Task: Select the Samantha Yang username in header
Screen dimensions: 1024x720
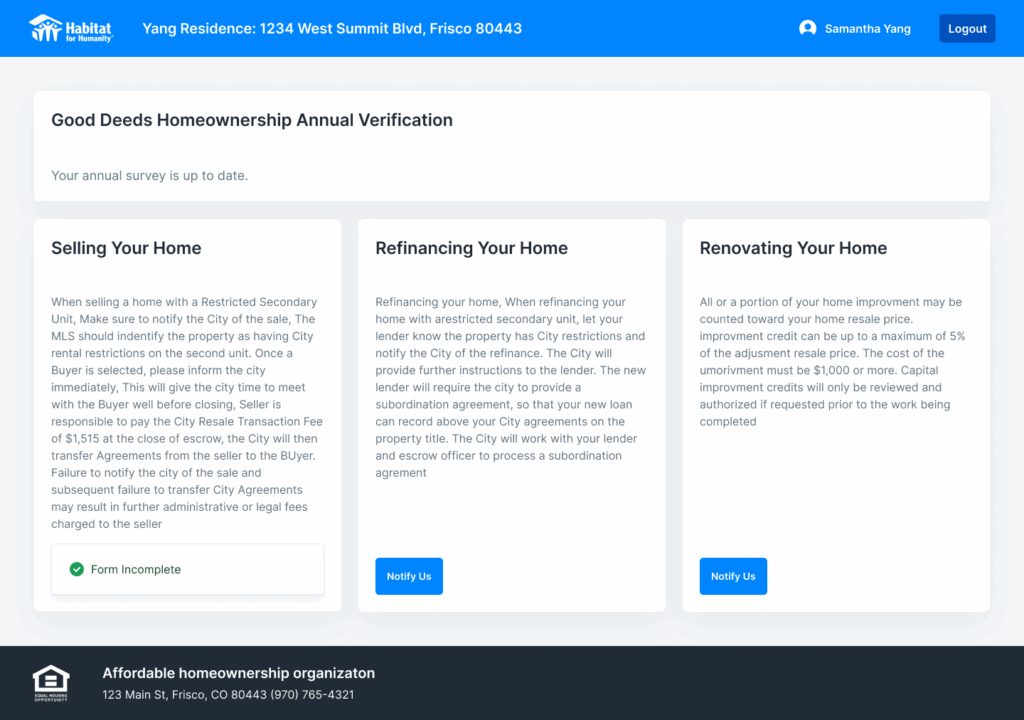Action: (x=867, y=29)
